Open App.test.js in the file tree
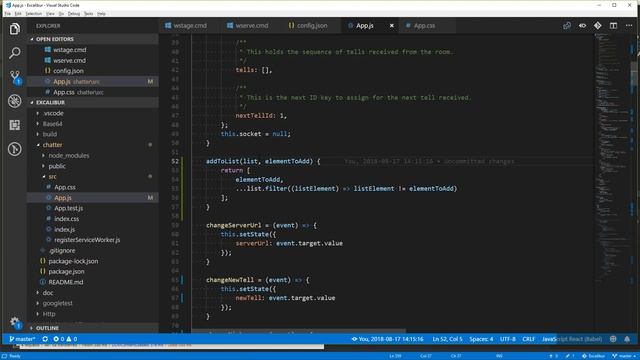 [x=93, y=208]
